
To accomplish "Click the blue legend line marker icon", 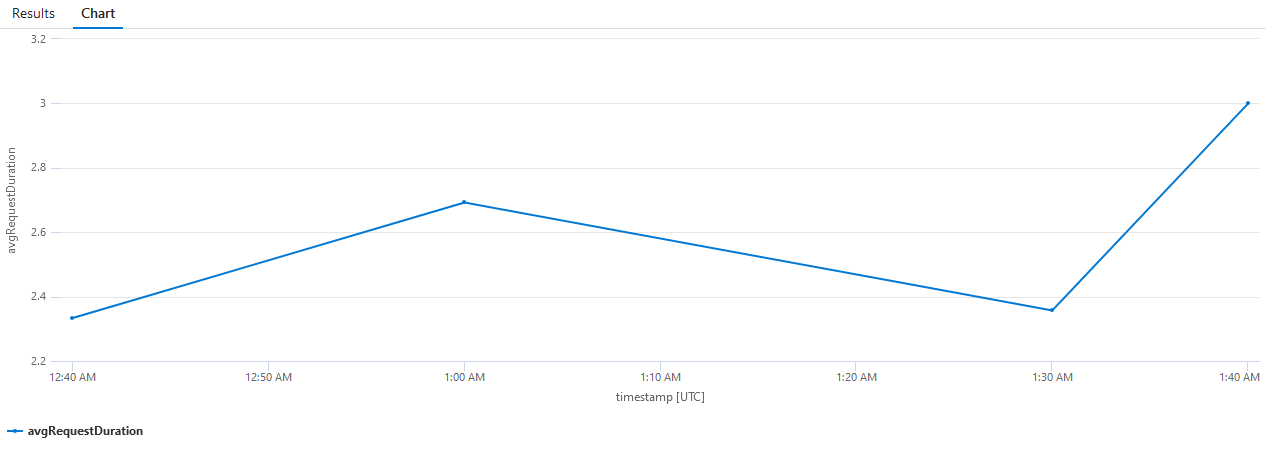I will [x=15, y=431].
